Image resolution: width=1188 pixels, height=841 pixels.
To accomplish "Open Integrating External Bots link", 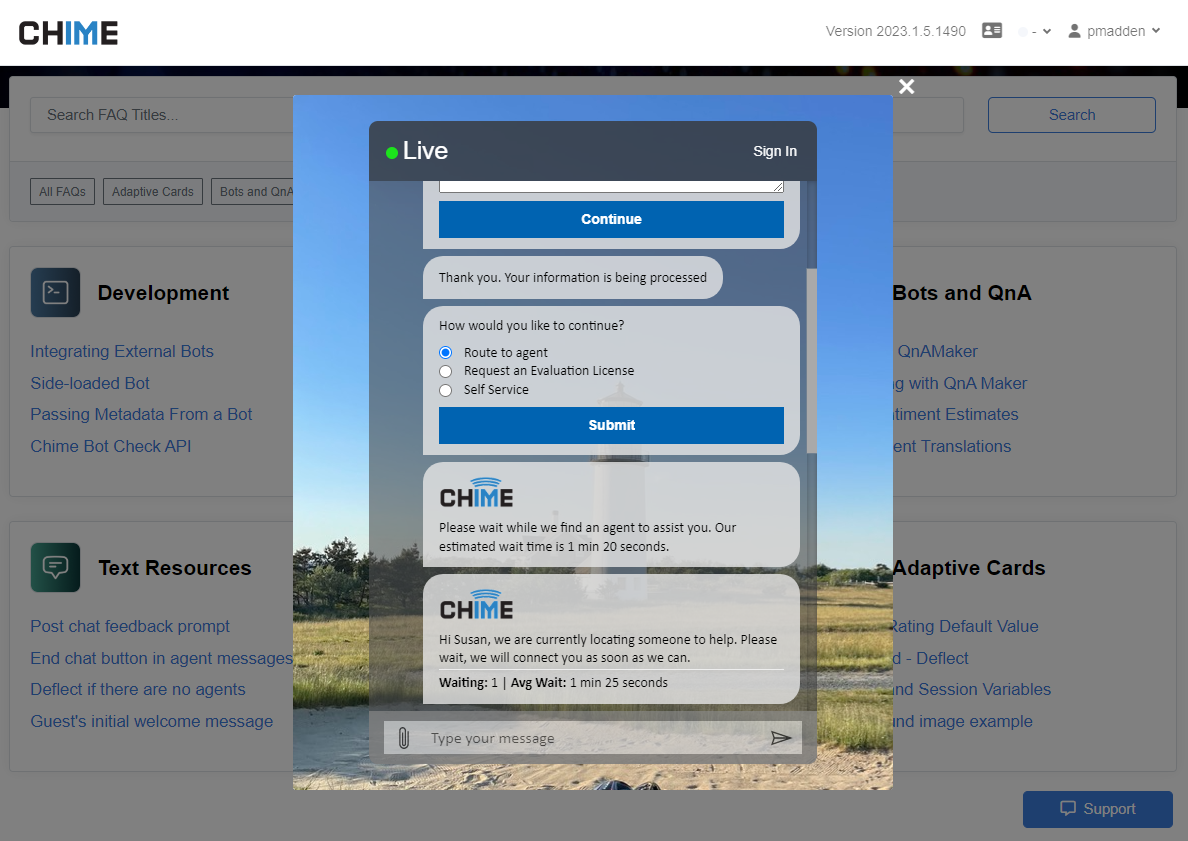I will [x=122, y=352].
